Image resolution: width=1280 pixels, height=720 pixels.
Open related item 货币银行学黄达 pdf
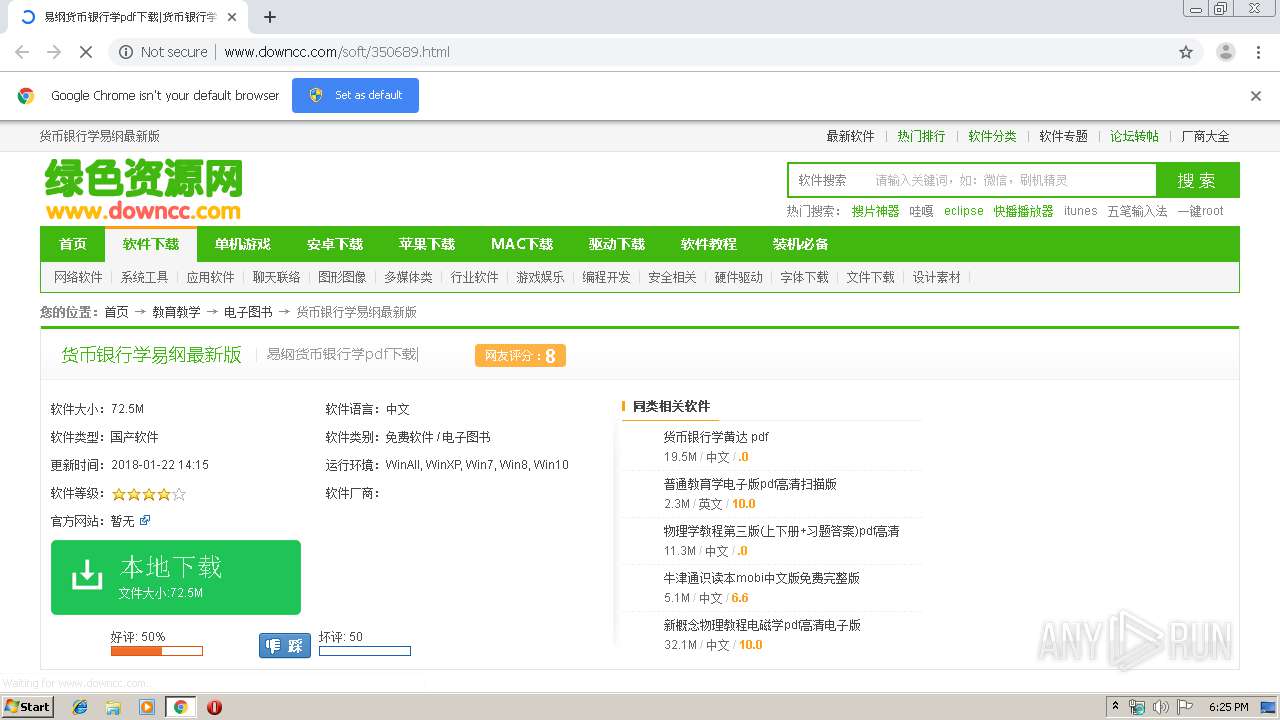click(x=716, y=437)
